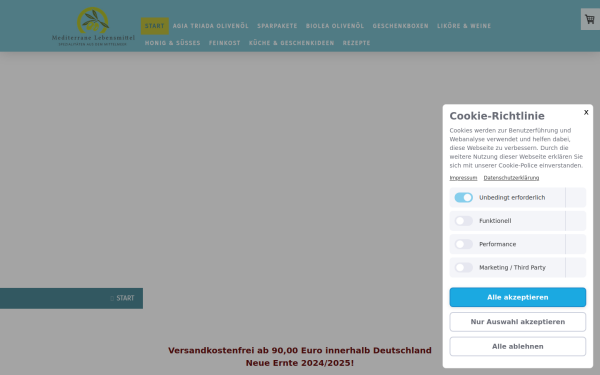Viewport: 600px width, 375px height.
Task: Open Küche & Geschenkideen menu
Action: (292, 43)
